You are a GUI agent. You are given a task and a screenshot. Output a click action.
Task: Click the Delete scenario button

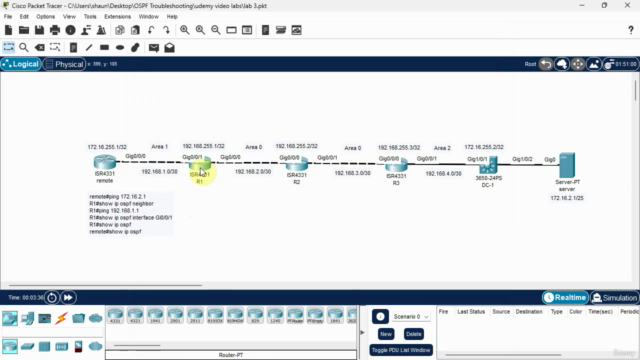click(x=413, y=334)
